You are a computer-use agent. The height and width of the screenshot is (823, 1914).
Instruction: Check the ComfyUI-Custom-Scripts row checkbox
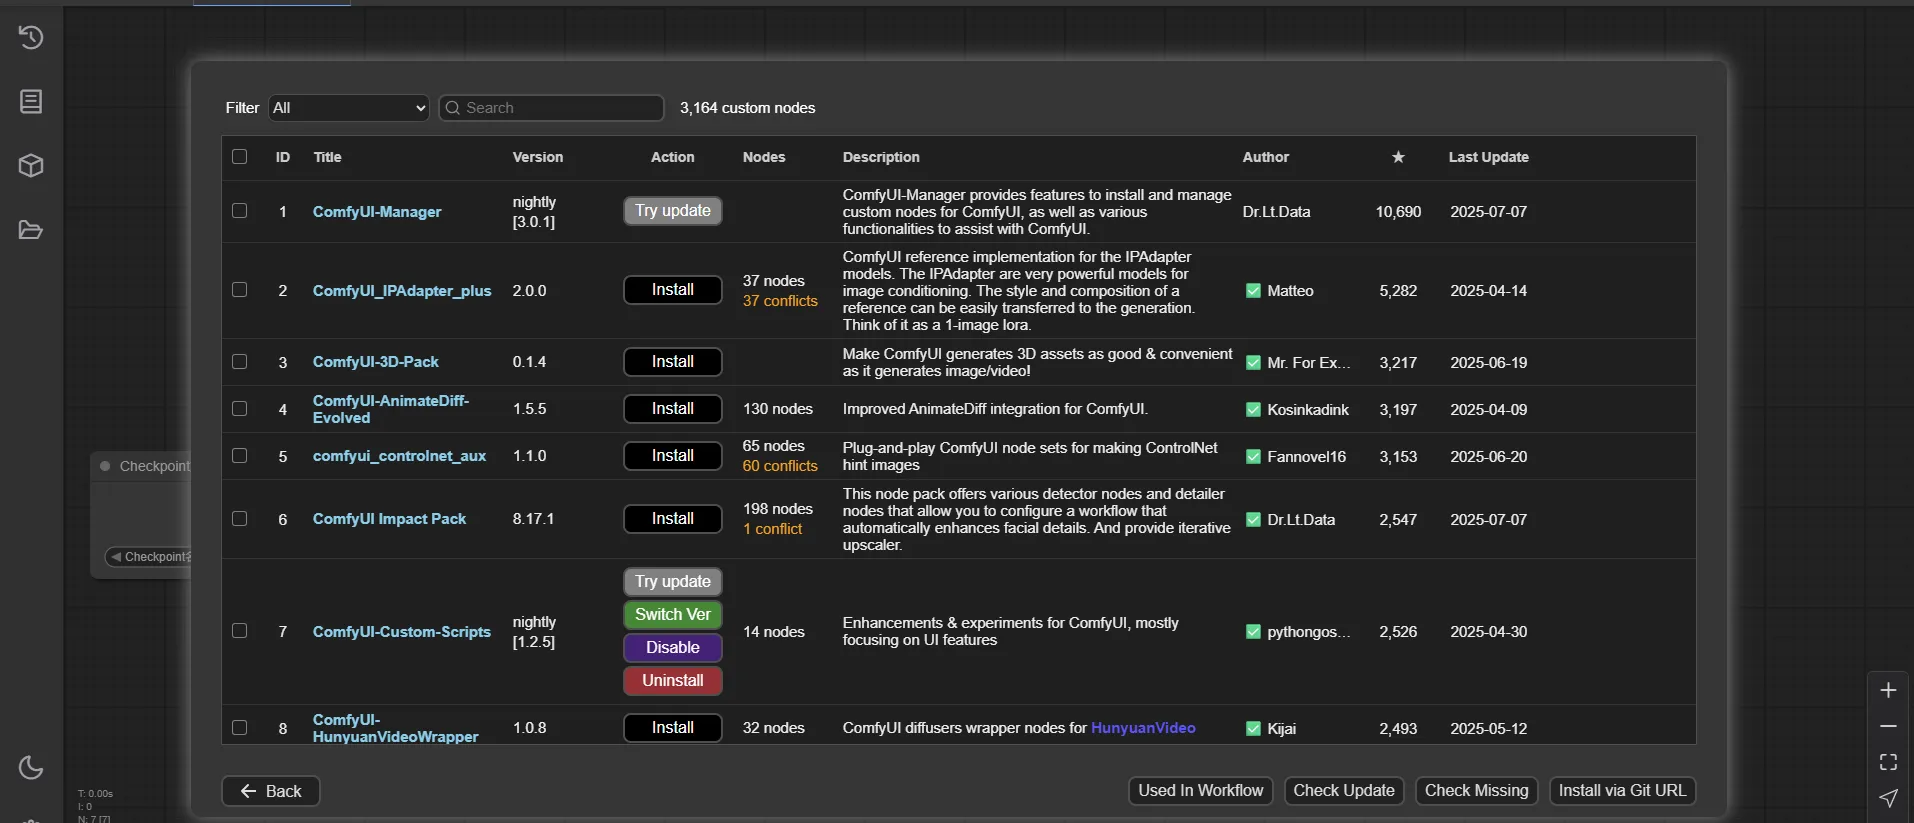239,631
